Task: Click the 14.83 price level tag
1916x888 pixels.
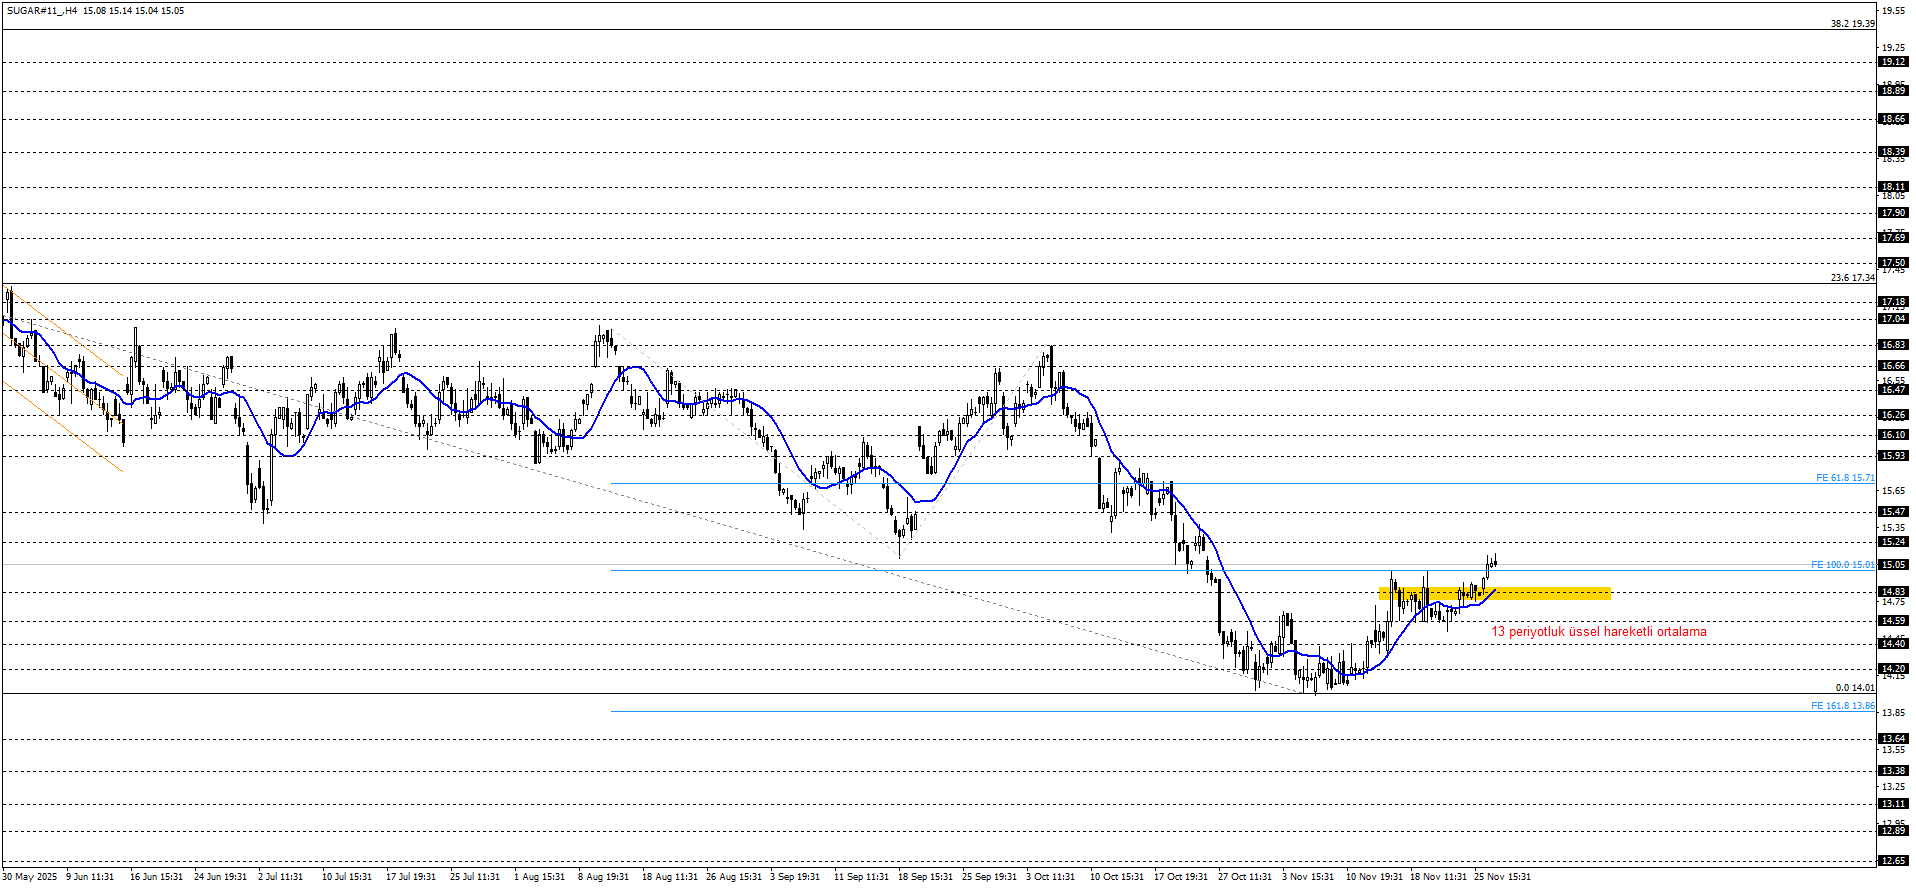Action: click(x=1893, y=592)
